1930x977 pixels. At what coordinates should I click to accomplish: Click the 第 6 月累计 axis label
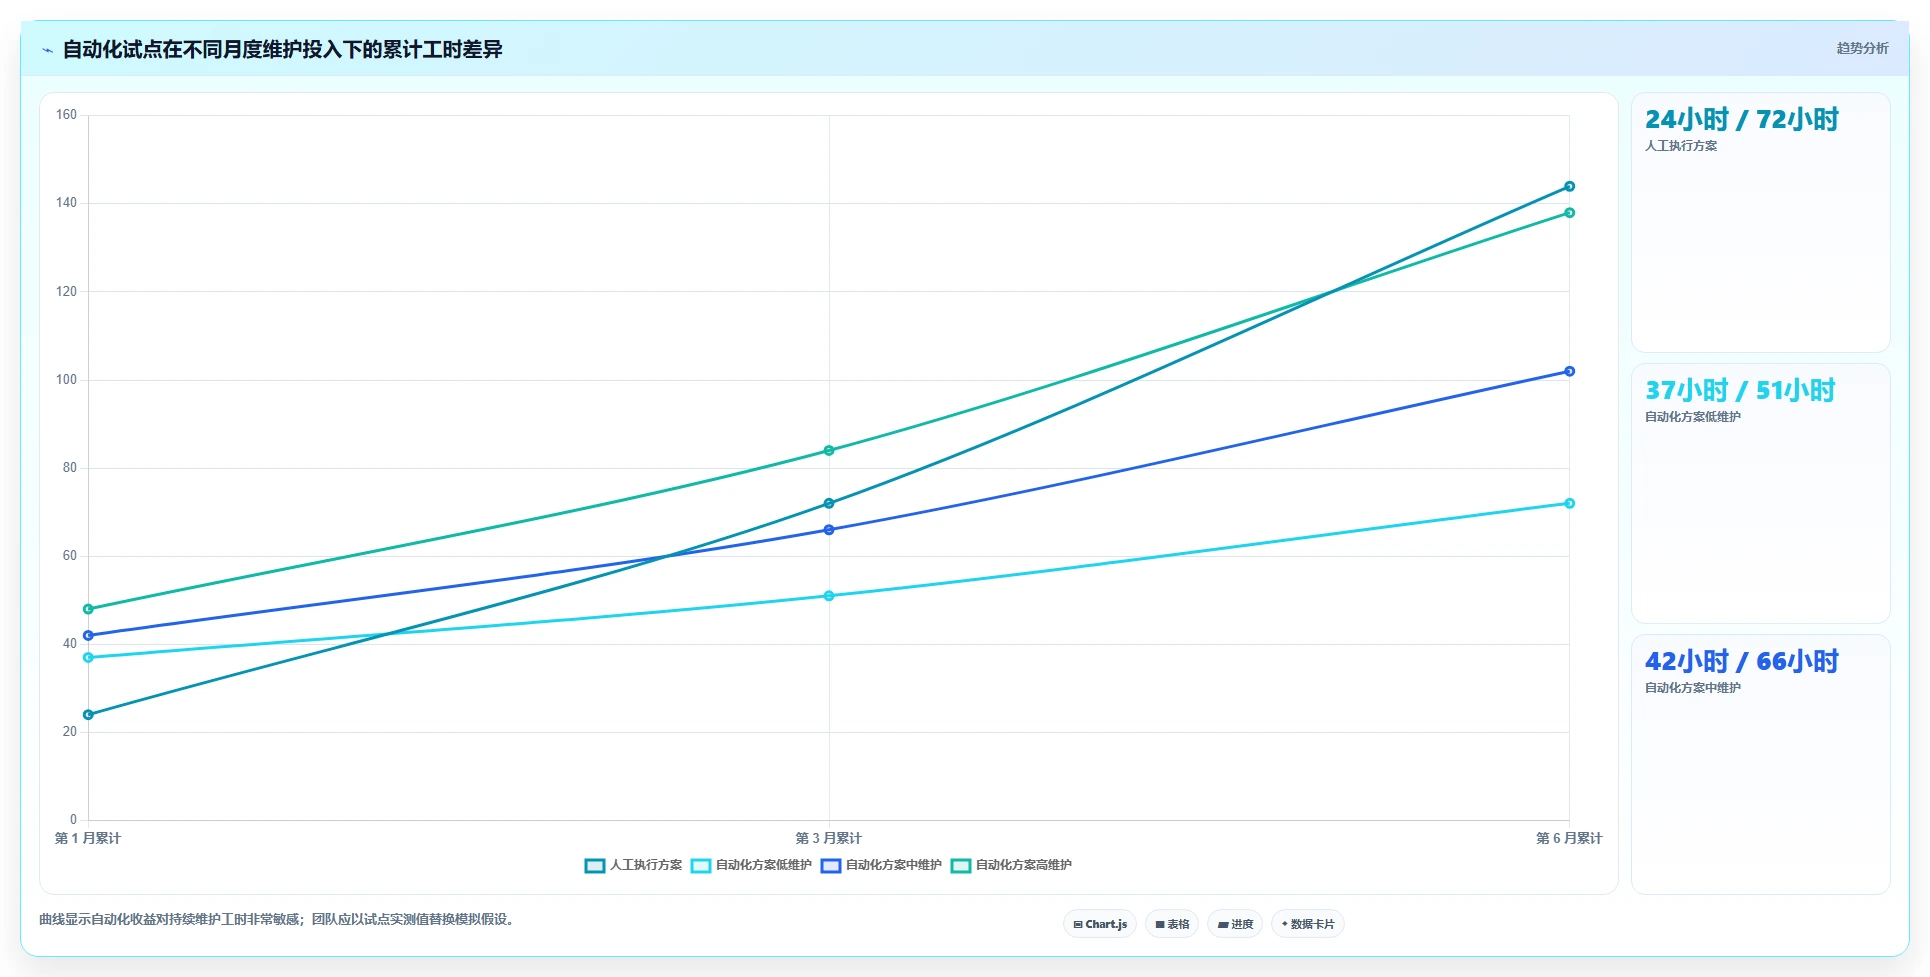1569,838
